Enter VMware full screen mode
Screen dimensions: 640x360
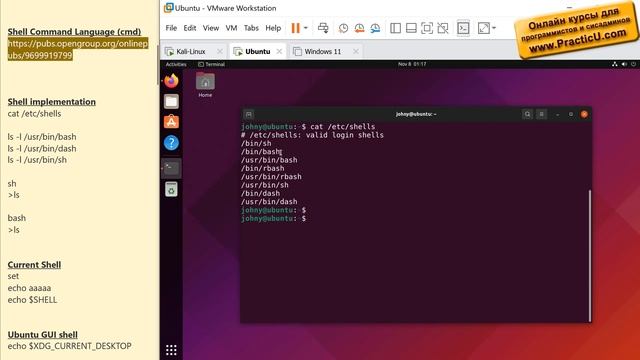point(427,28)
